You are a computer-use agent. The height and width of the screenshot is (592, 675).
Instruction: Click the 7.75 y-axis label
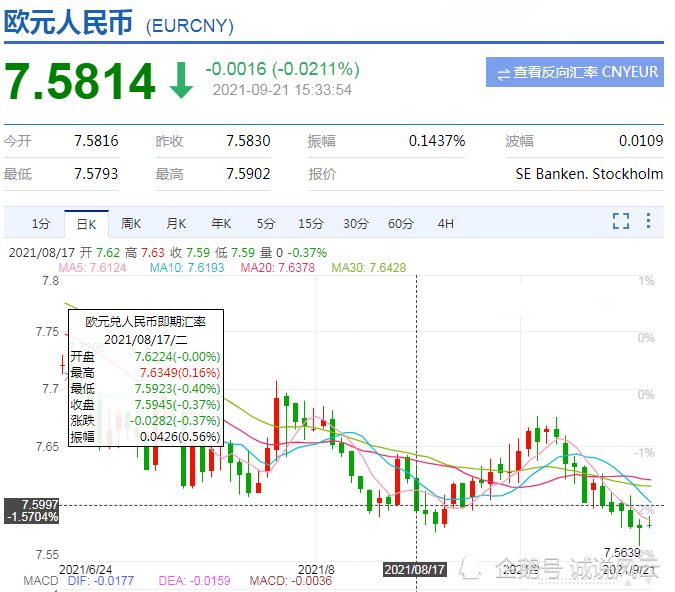(x=47, y=332)
